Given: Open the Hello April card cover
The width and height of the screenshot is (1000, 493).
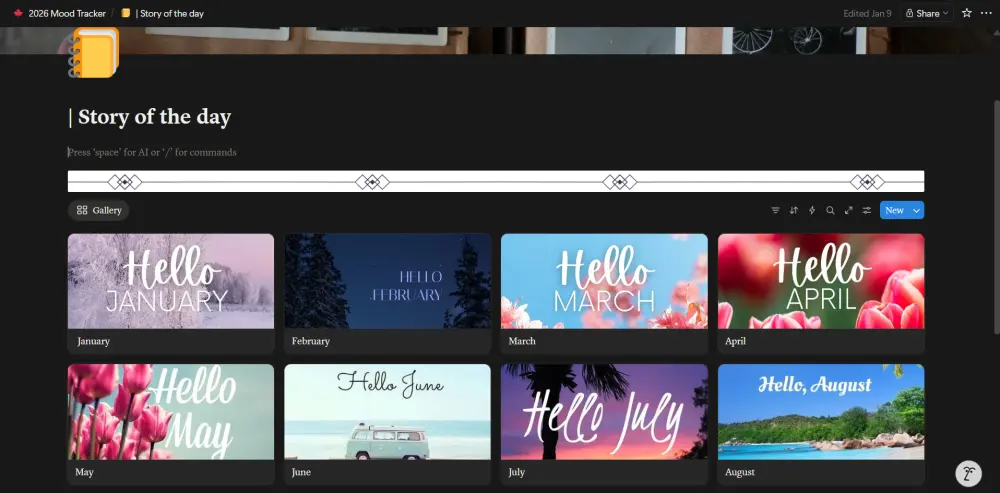Looking at the screenshot, I should coord(821,281).
